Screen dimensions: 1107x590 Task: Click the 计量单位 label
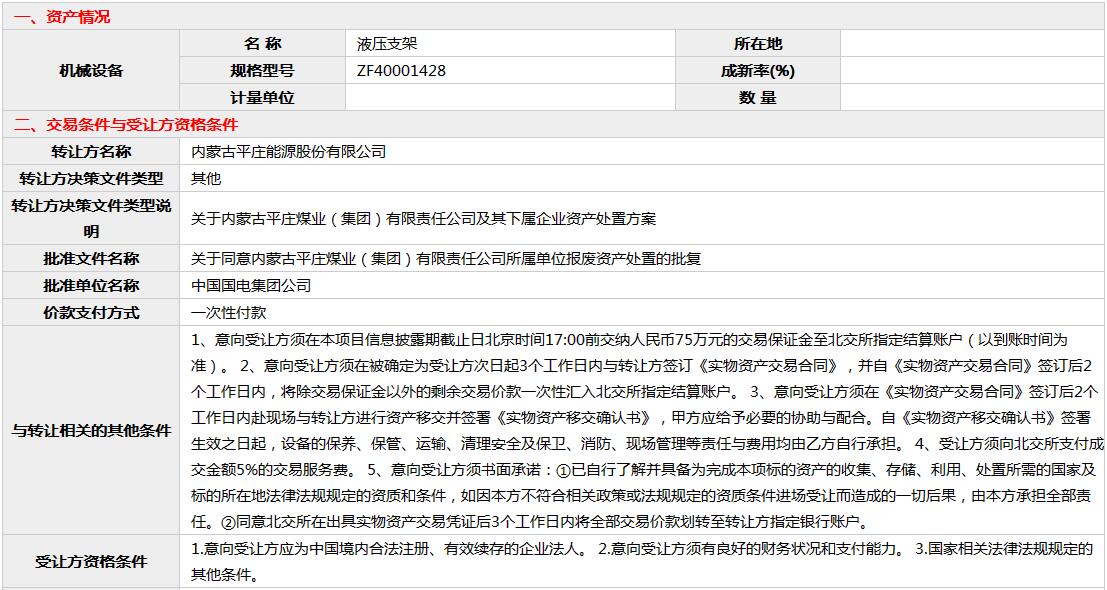click(263, 97)
